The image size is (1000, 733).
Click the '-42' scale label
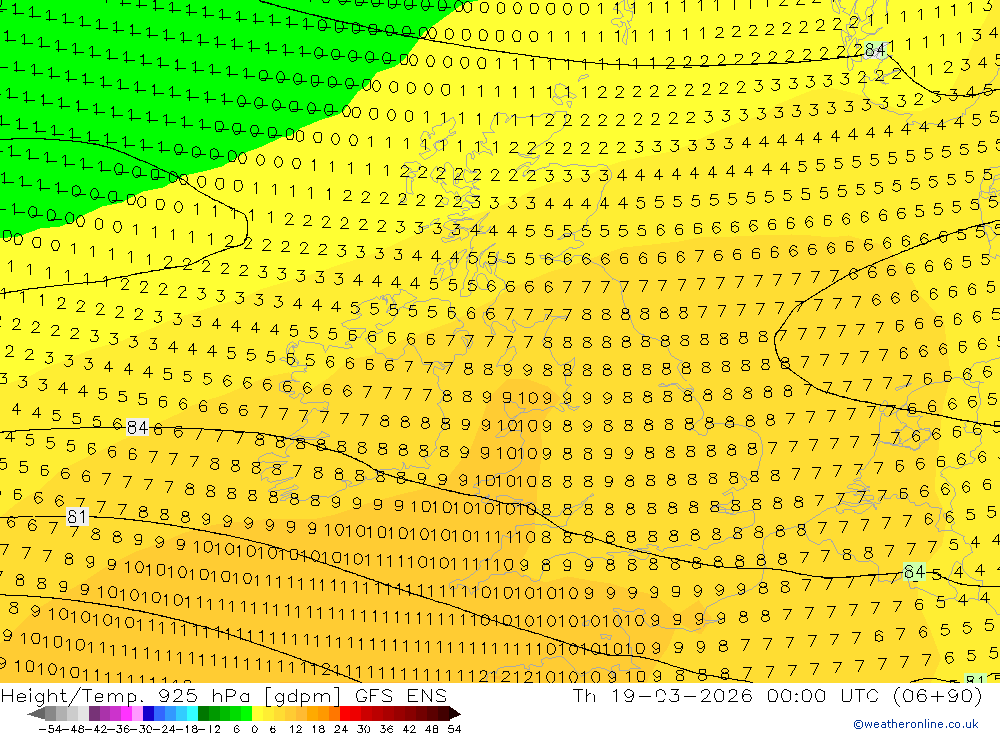pyautogui.click(x=96, y=729)
